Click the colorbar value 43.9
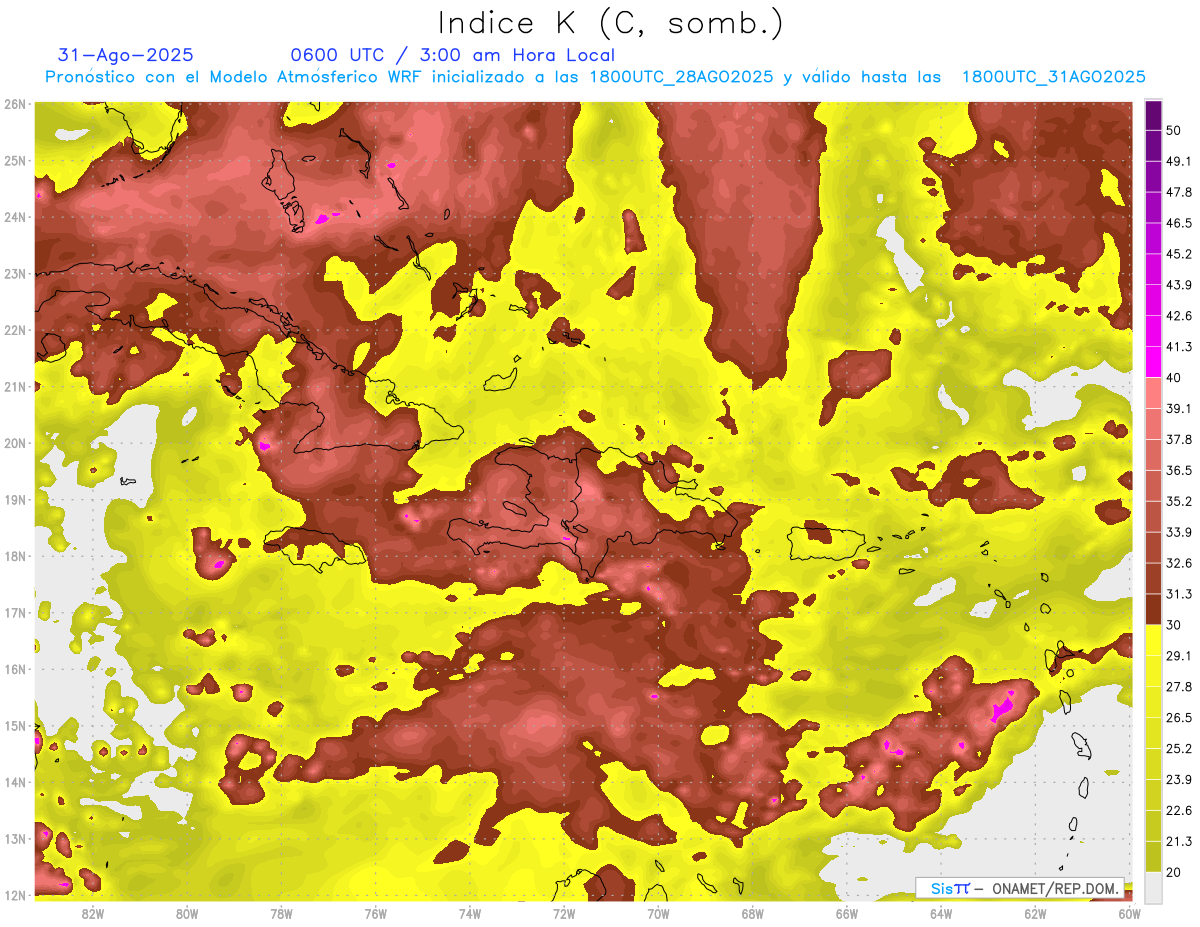Image resolution: width=1200 pixels, height=927 pixels. tap(1179, 285)
